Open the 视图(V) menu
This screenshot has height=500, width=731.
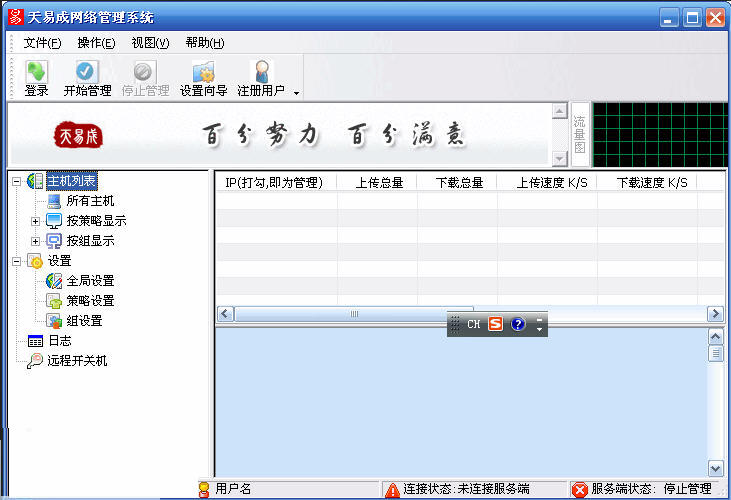click(x=150, y=43)
